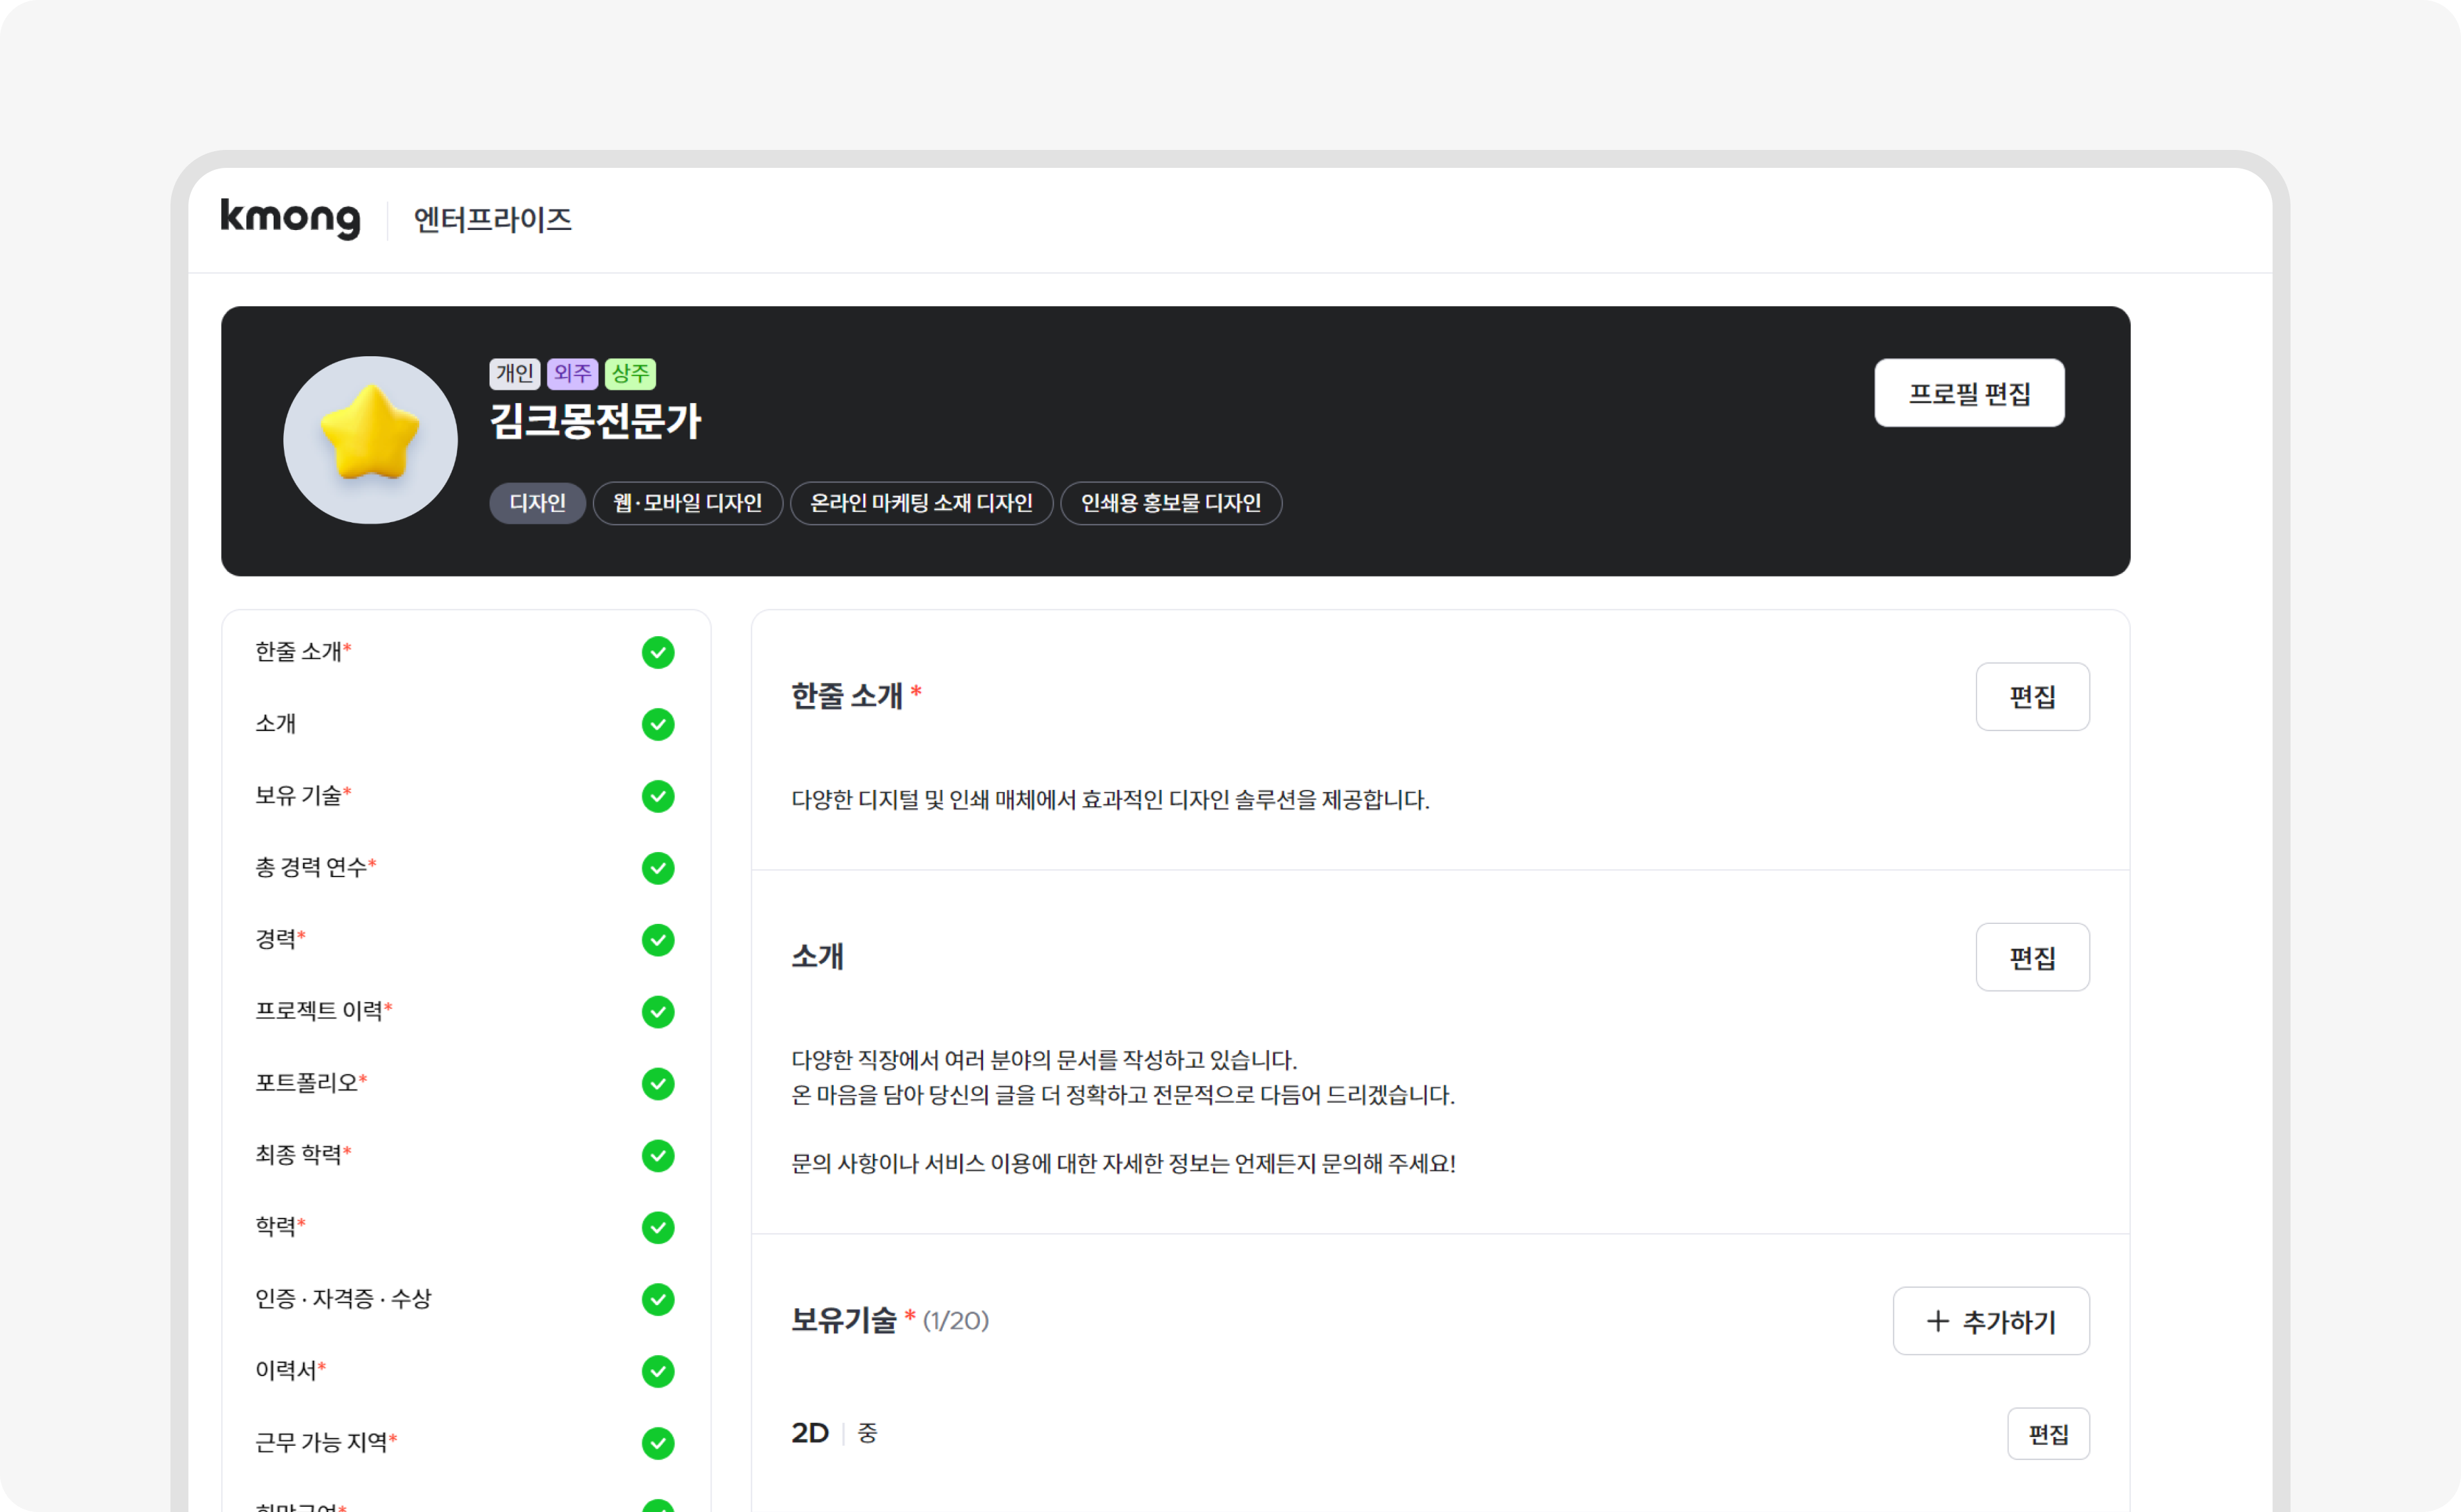Click the line starting 다양한 직장에서
Viewport: 2461px width, 1512px height.
1044,1061
